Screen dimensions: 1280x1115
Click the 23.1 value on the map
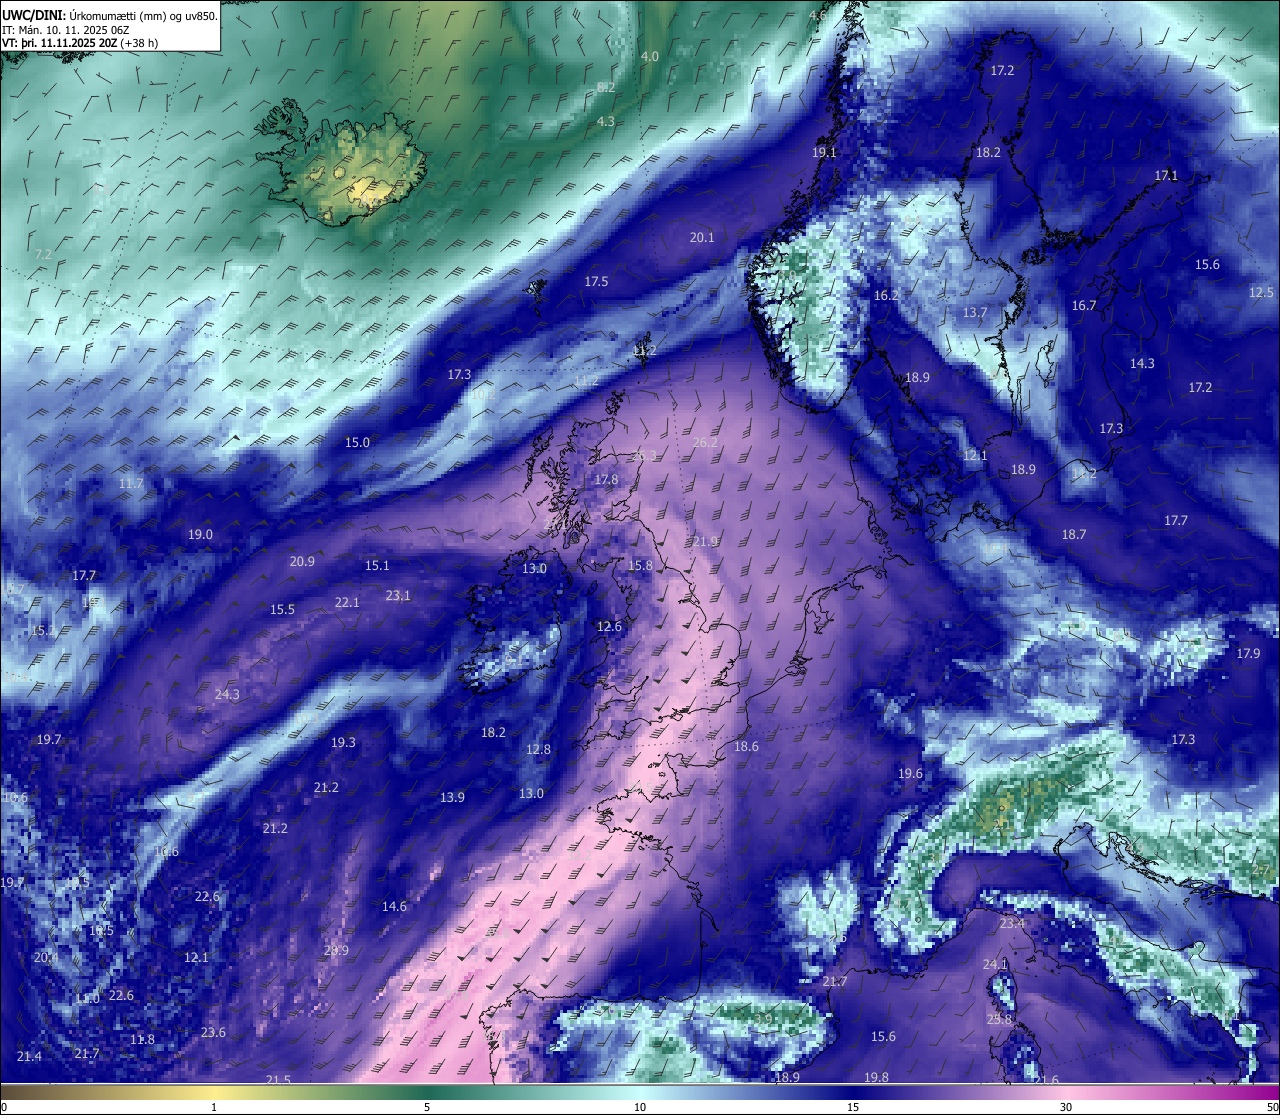click(398, 595)
